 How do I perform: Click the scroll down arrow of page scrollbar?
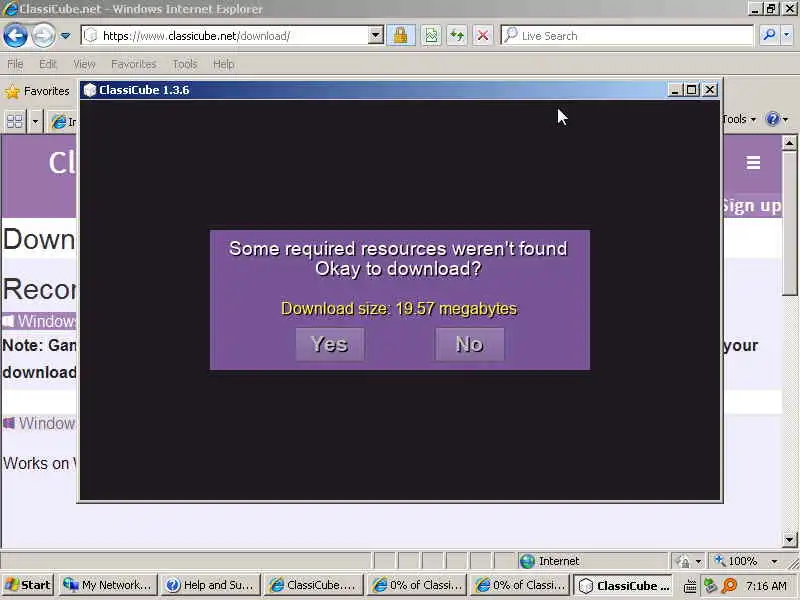coord(789,539)
